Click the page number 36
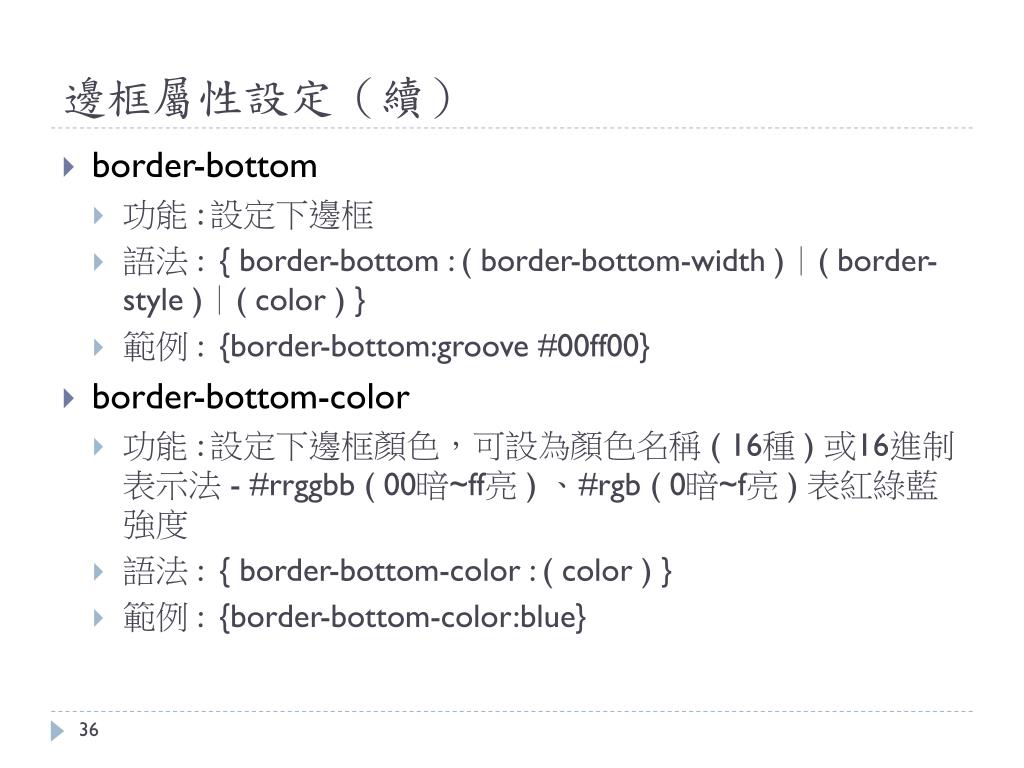Screen dimensions: 1024x768 point(89,729)
